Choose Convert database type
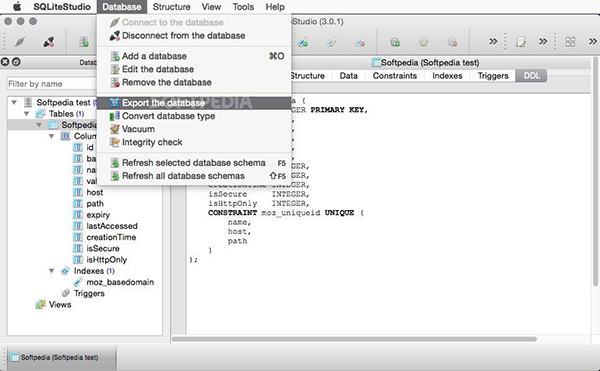 [x=194, y=116]
